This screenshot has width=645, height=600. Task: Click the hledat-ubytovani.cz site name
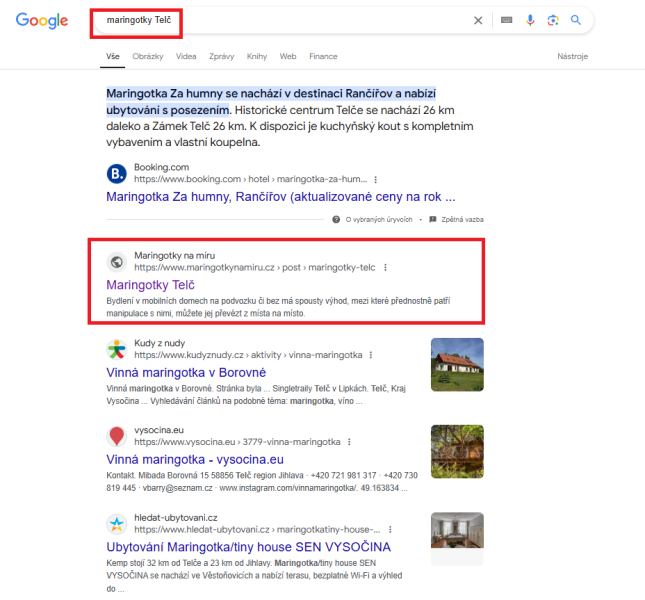tap(176, 518)
